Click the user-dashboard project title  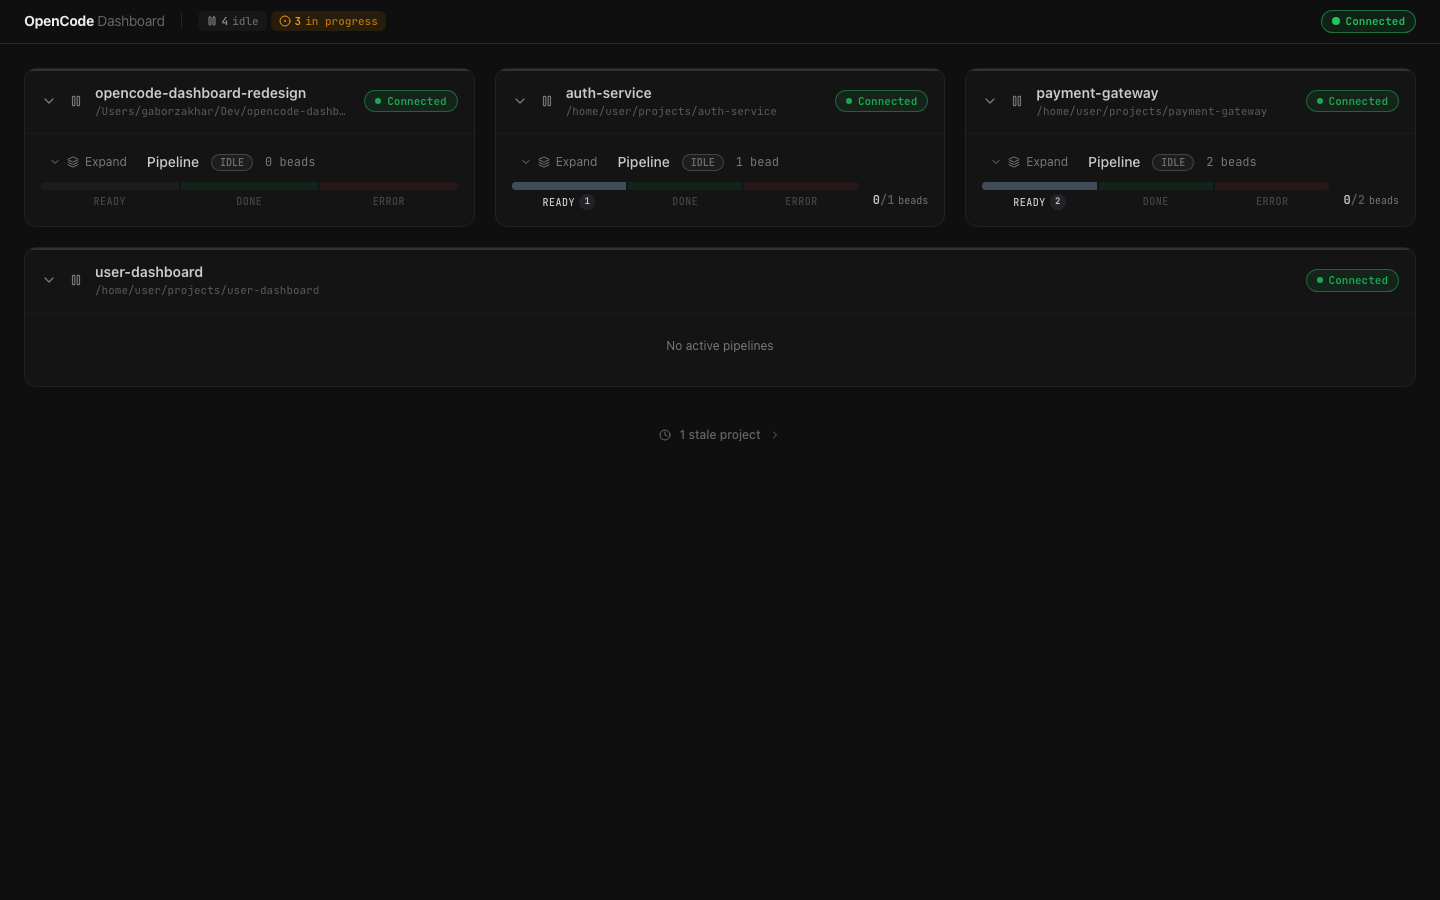coord(149,272)
